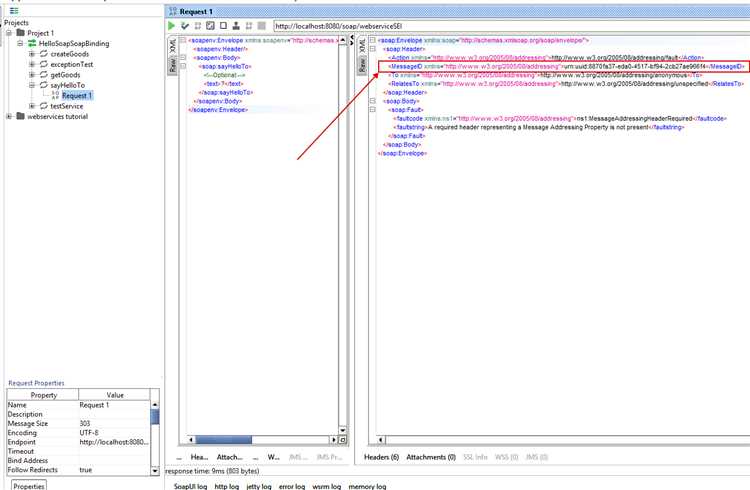Image resolution: width=750 pixels, height=490 pixels.
Task: Select the Raw tab of the request editor
Action: [173, 65]
